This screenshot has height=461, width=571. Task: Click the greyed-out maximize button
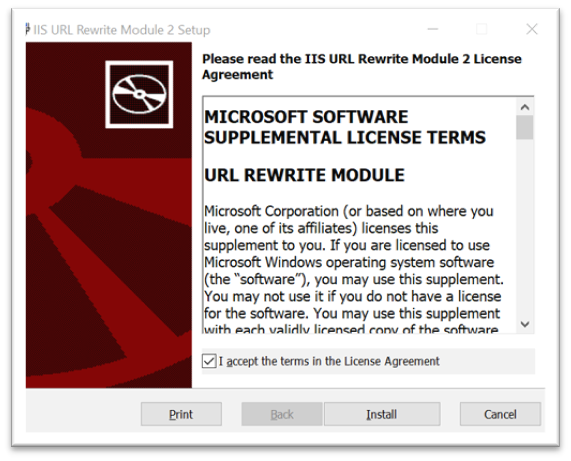[x=481, y=29]
